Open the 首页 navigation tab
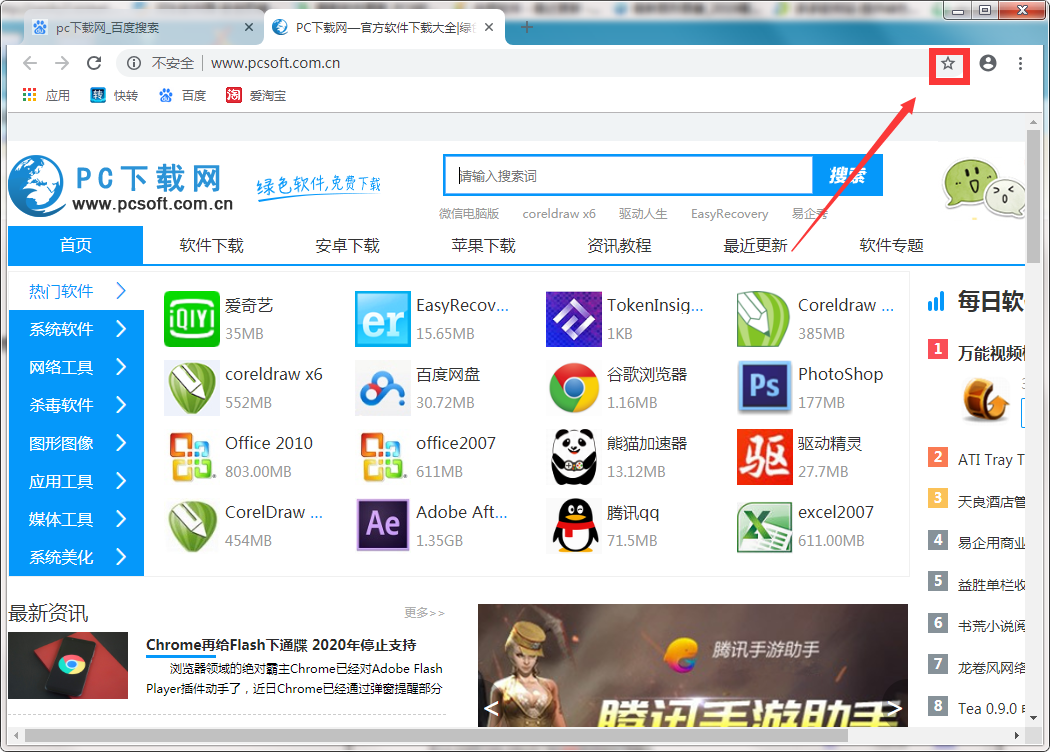Image resolution: width=1050 pixels, height=752 pixels. coord(76,245)
